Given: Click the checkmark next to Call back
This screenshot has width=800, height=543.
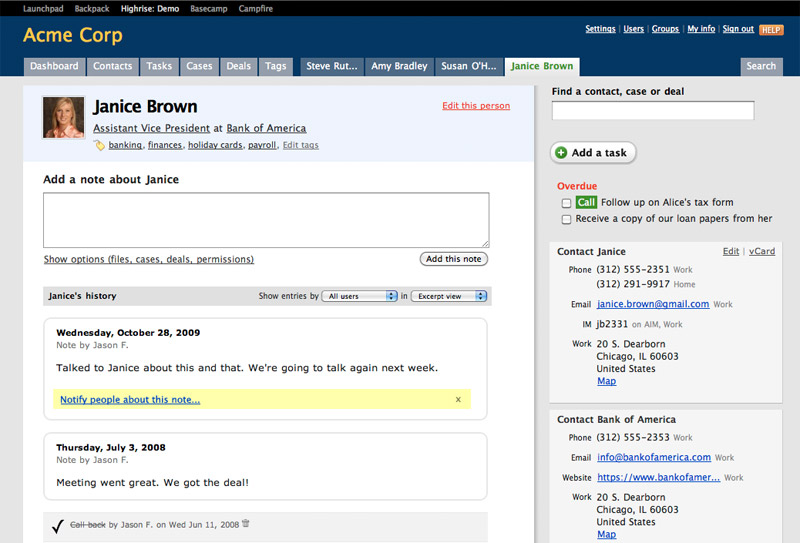Looking at the screenshot, I should (58, 526).
